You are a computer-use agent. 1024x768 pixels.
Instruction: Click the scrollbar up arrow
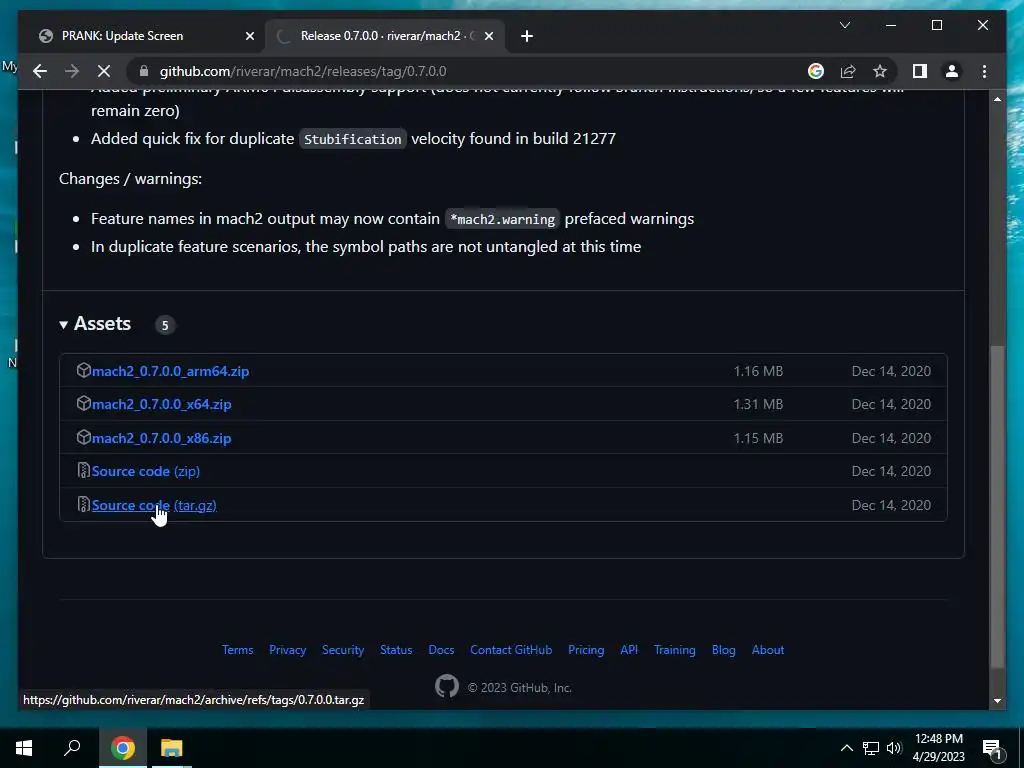tap(997, 99)
